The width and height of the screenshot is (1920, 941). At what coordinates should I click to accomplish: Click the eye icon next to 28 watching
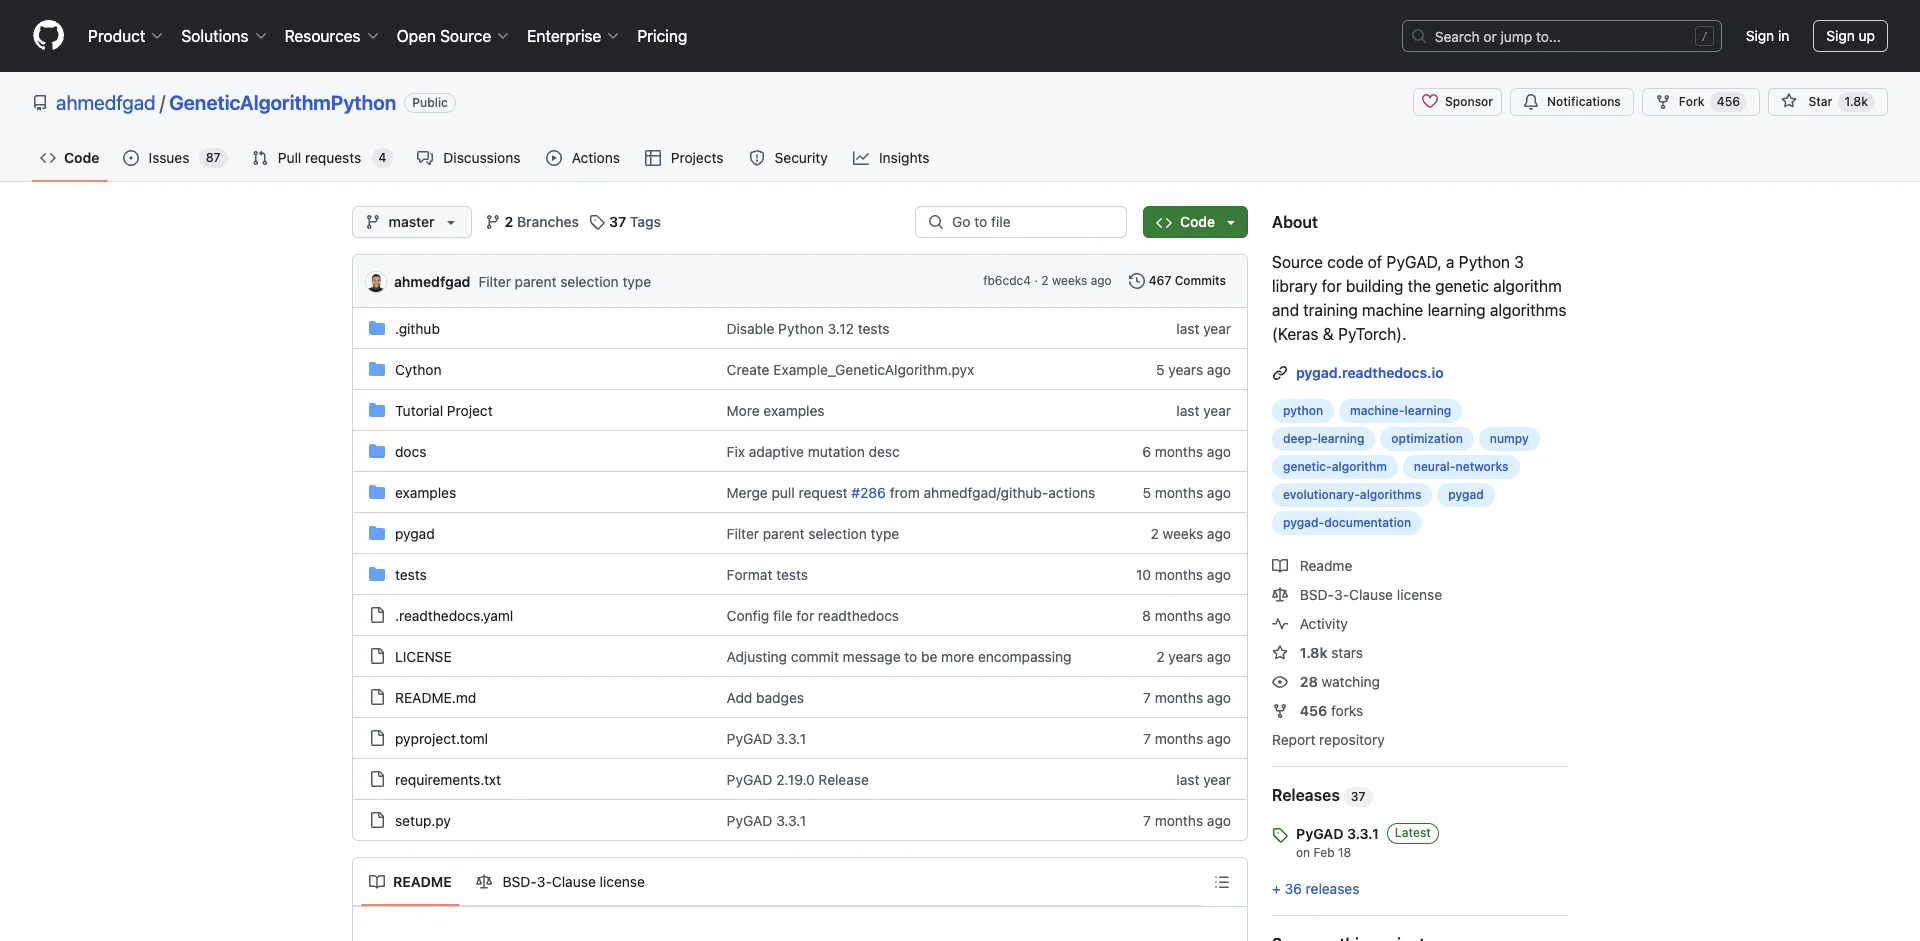point(1280,682)
